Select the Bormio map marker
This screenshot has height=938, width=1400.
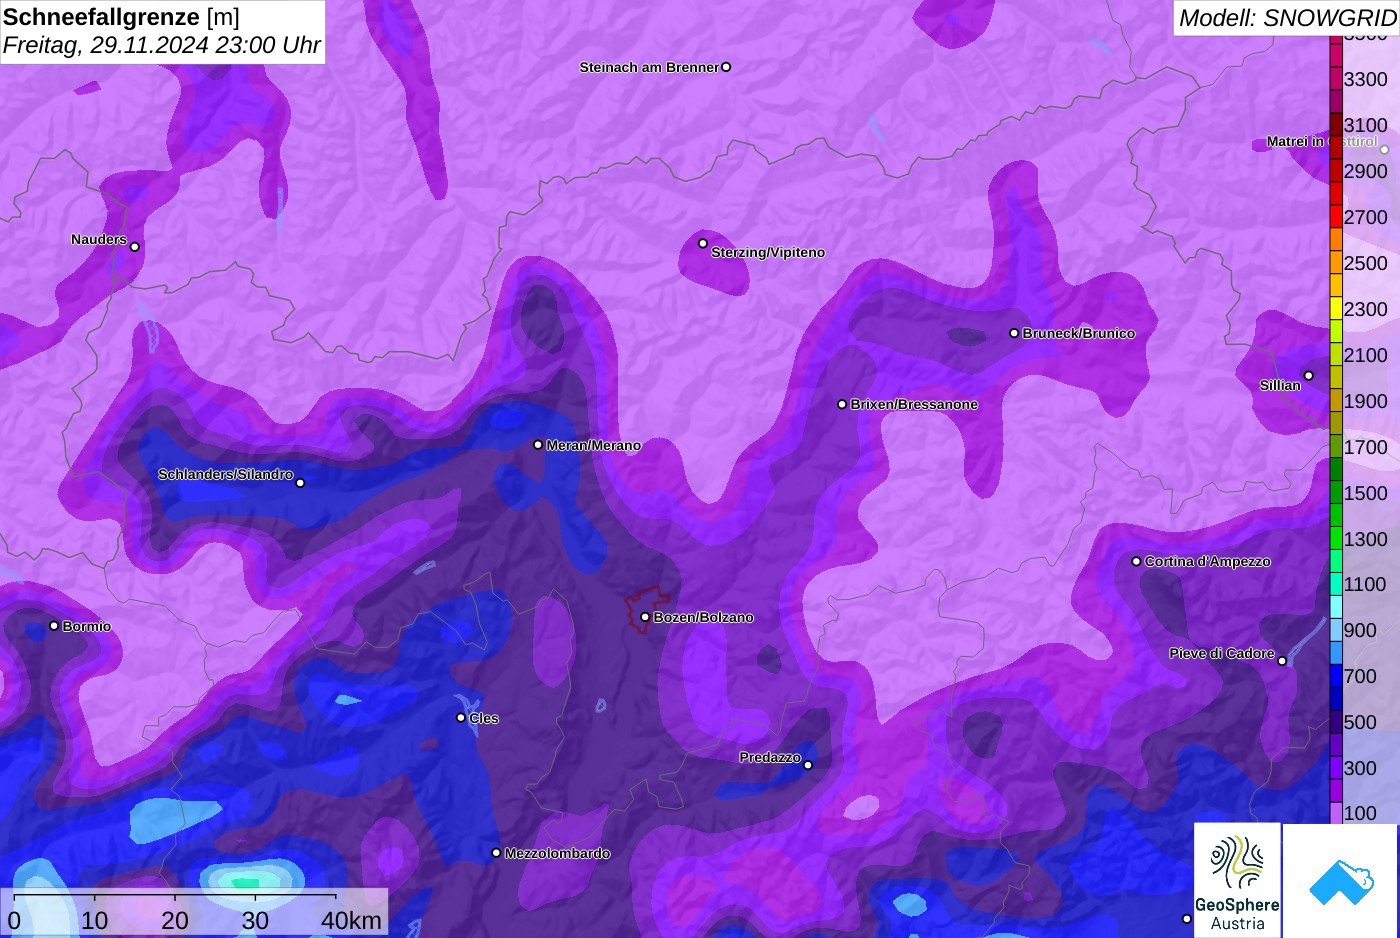point(54,626)
